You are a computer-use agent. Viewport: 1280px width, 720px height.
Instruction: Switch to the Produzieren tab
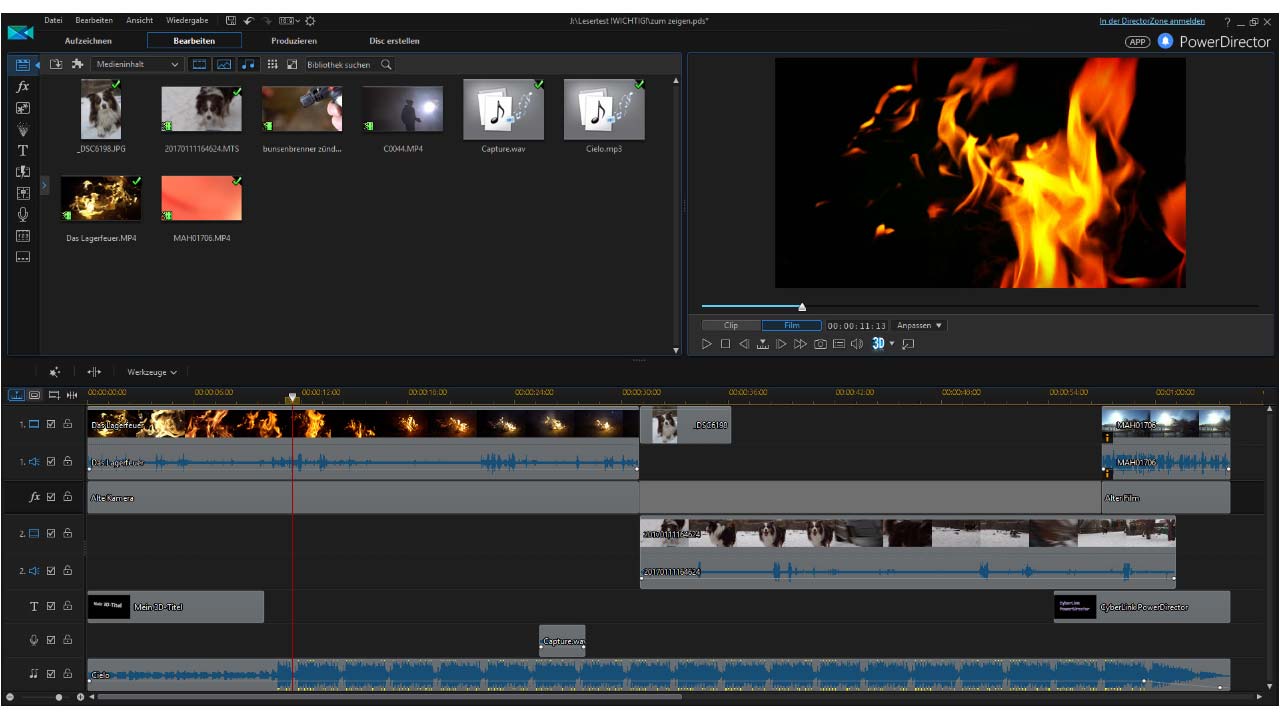coord(294,41)
